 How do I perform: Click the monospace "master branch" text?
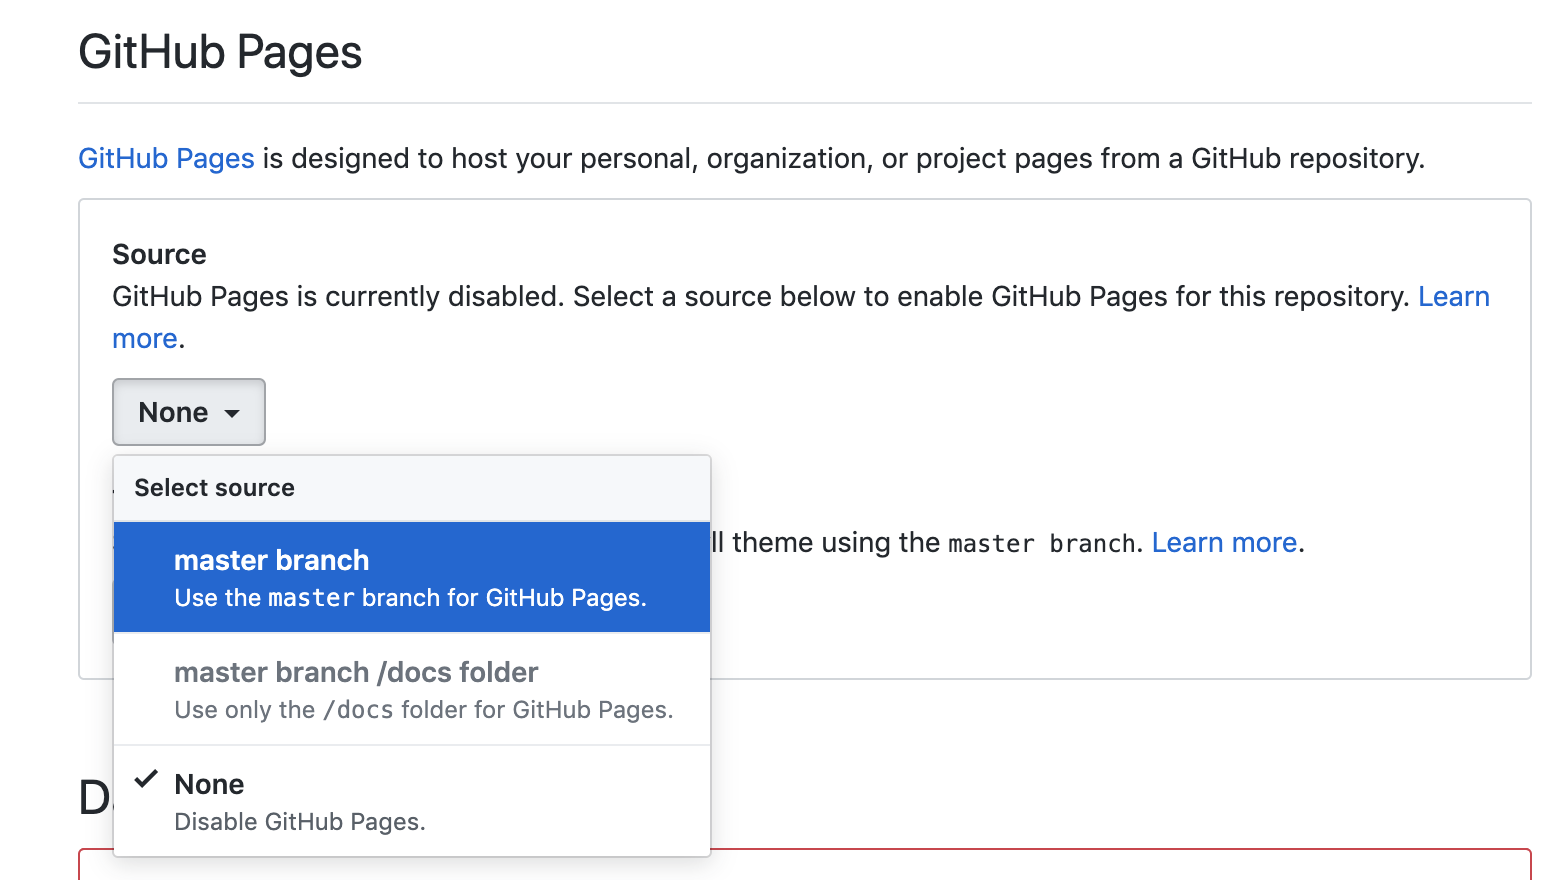1040,544
